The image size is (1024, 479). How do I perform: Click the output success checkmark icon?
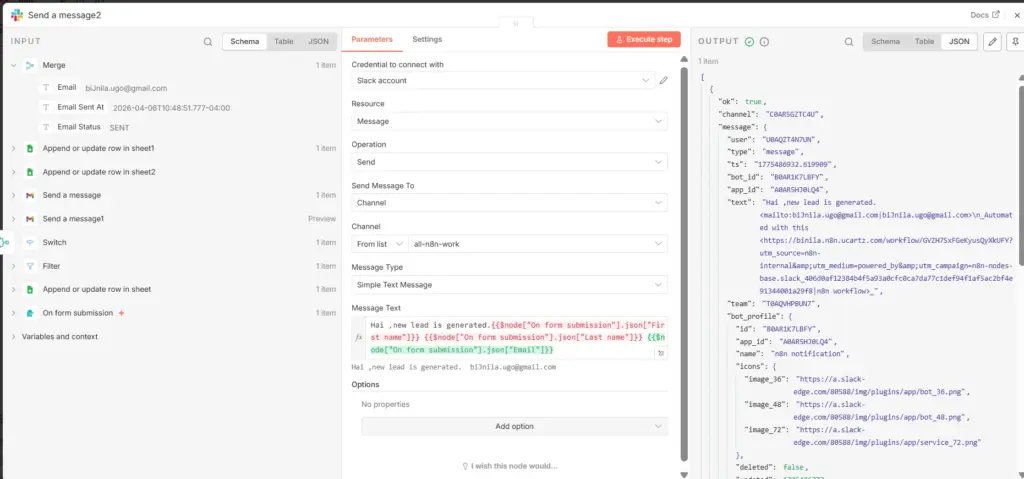pyautogui.click(x=750, y=41)
